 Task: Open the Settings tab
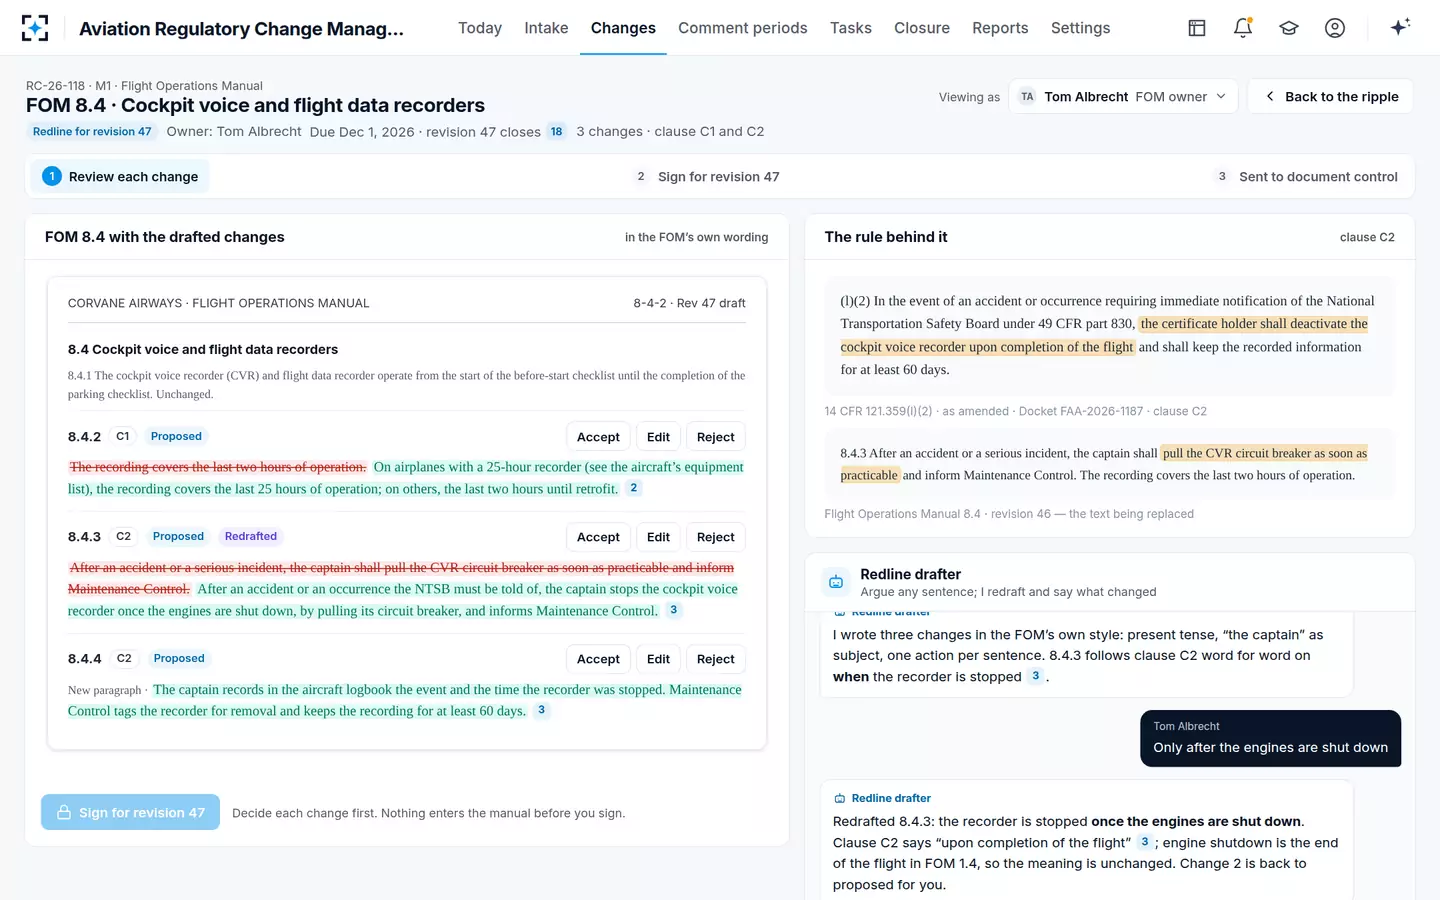coord(1080,28)
